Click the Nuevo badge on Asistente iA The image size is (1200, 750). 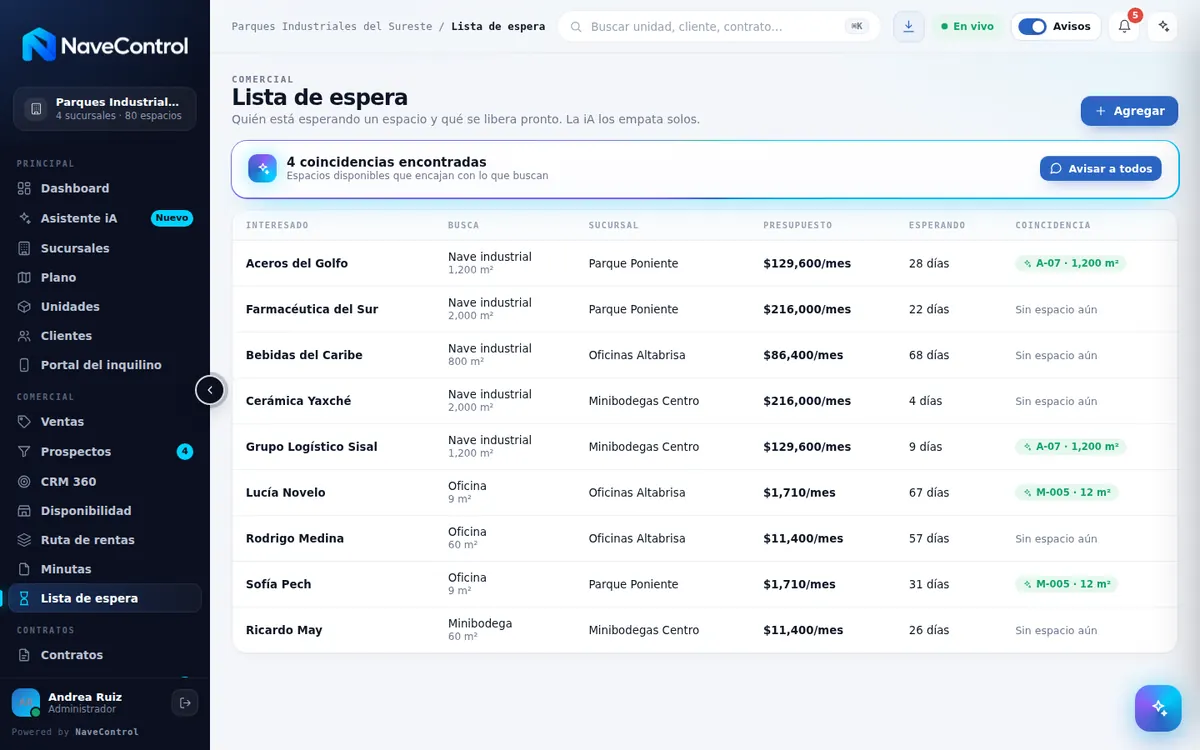(x=172, y=218)
